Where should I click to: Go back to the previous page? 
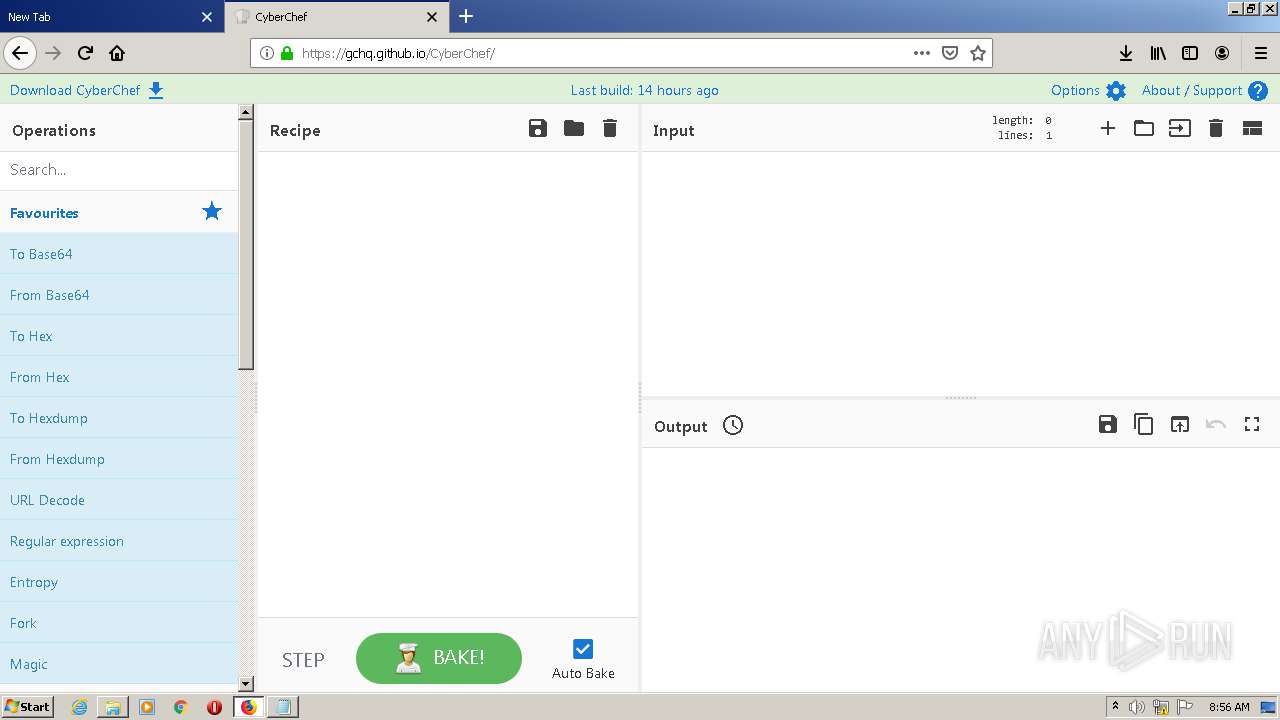[x=20, y=53]
